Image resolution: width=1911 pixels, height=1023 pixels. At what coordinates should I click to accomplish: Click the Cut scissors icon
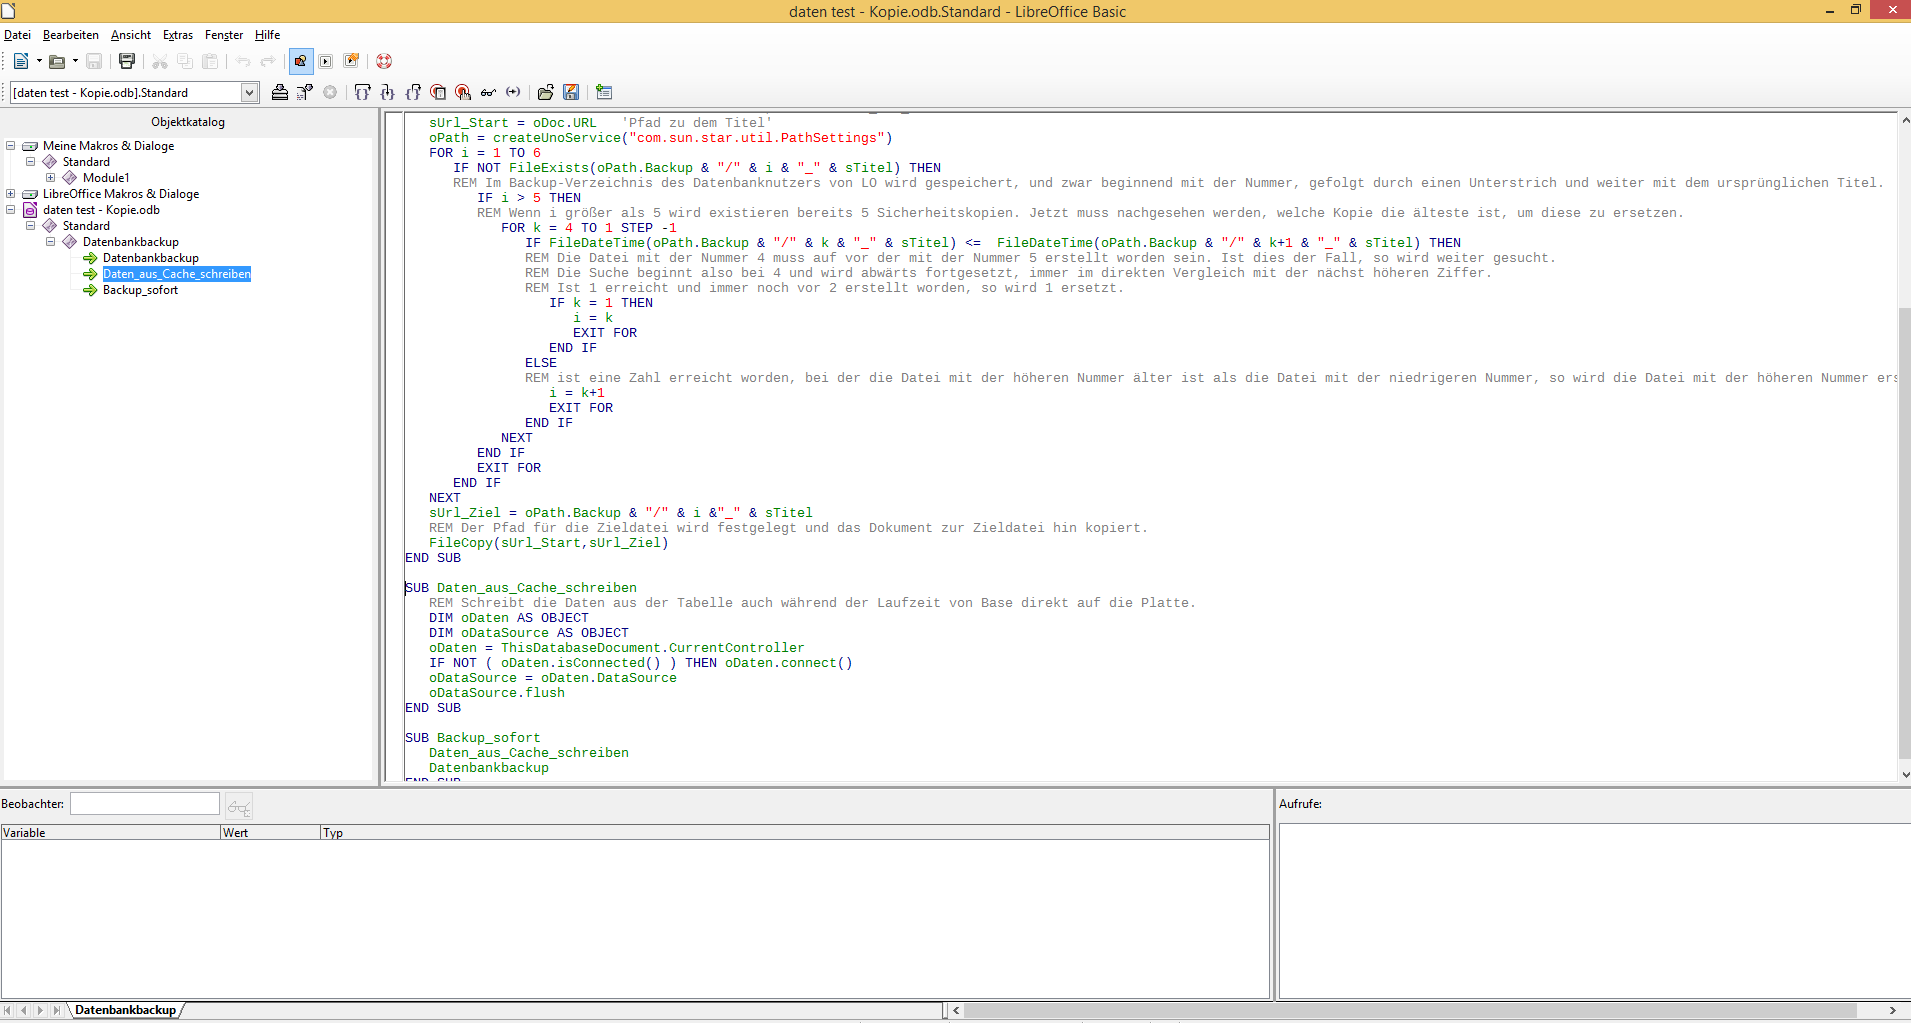tap(160, 61)
